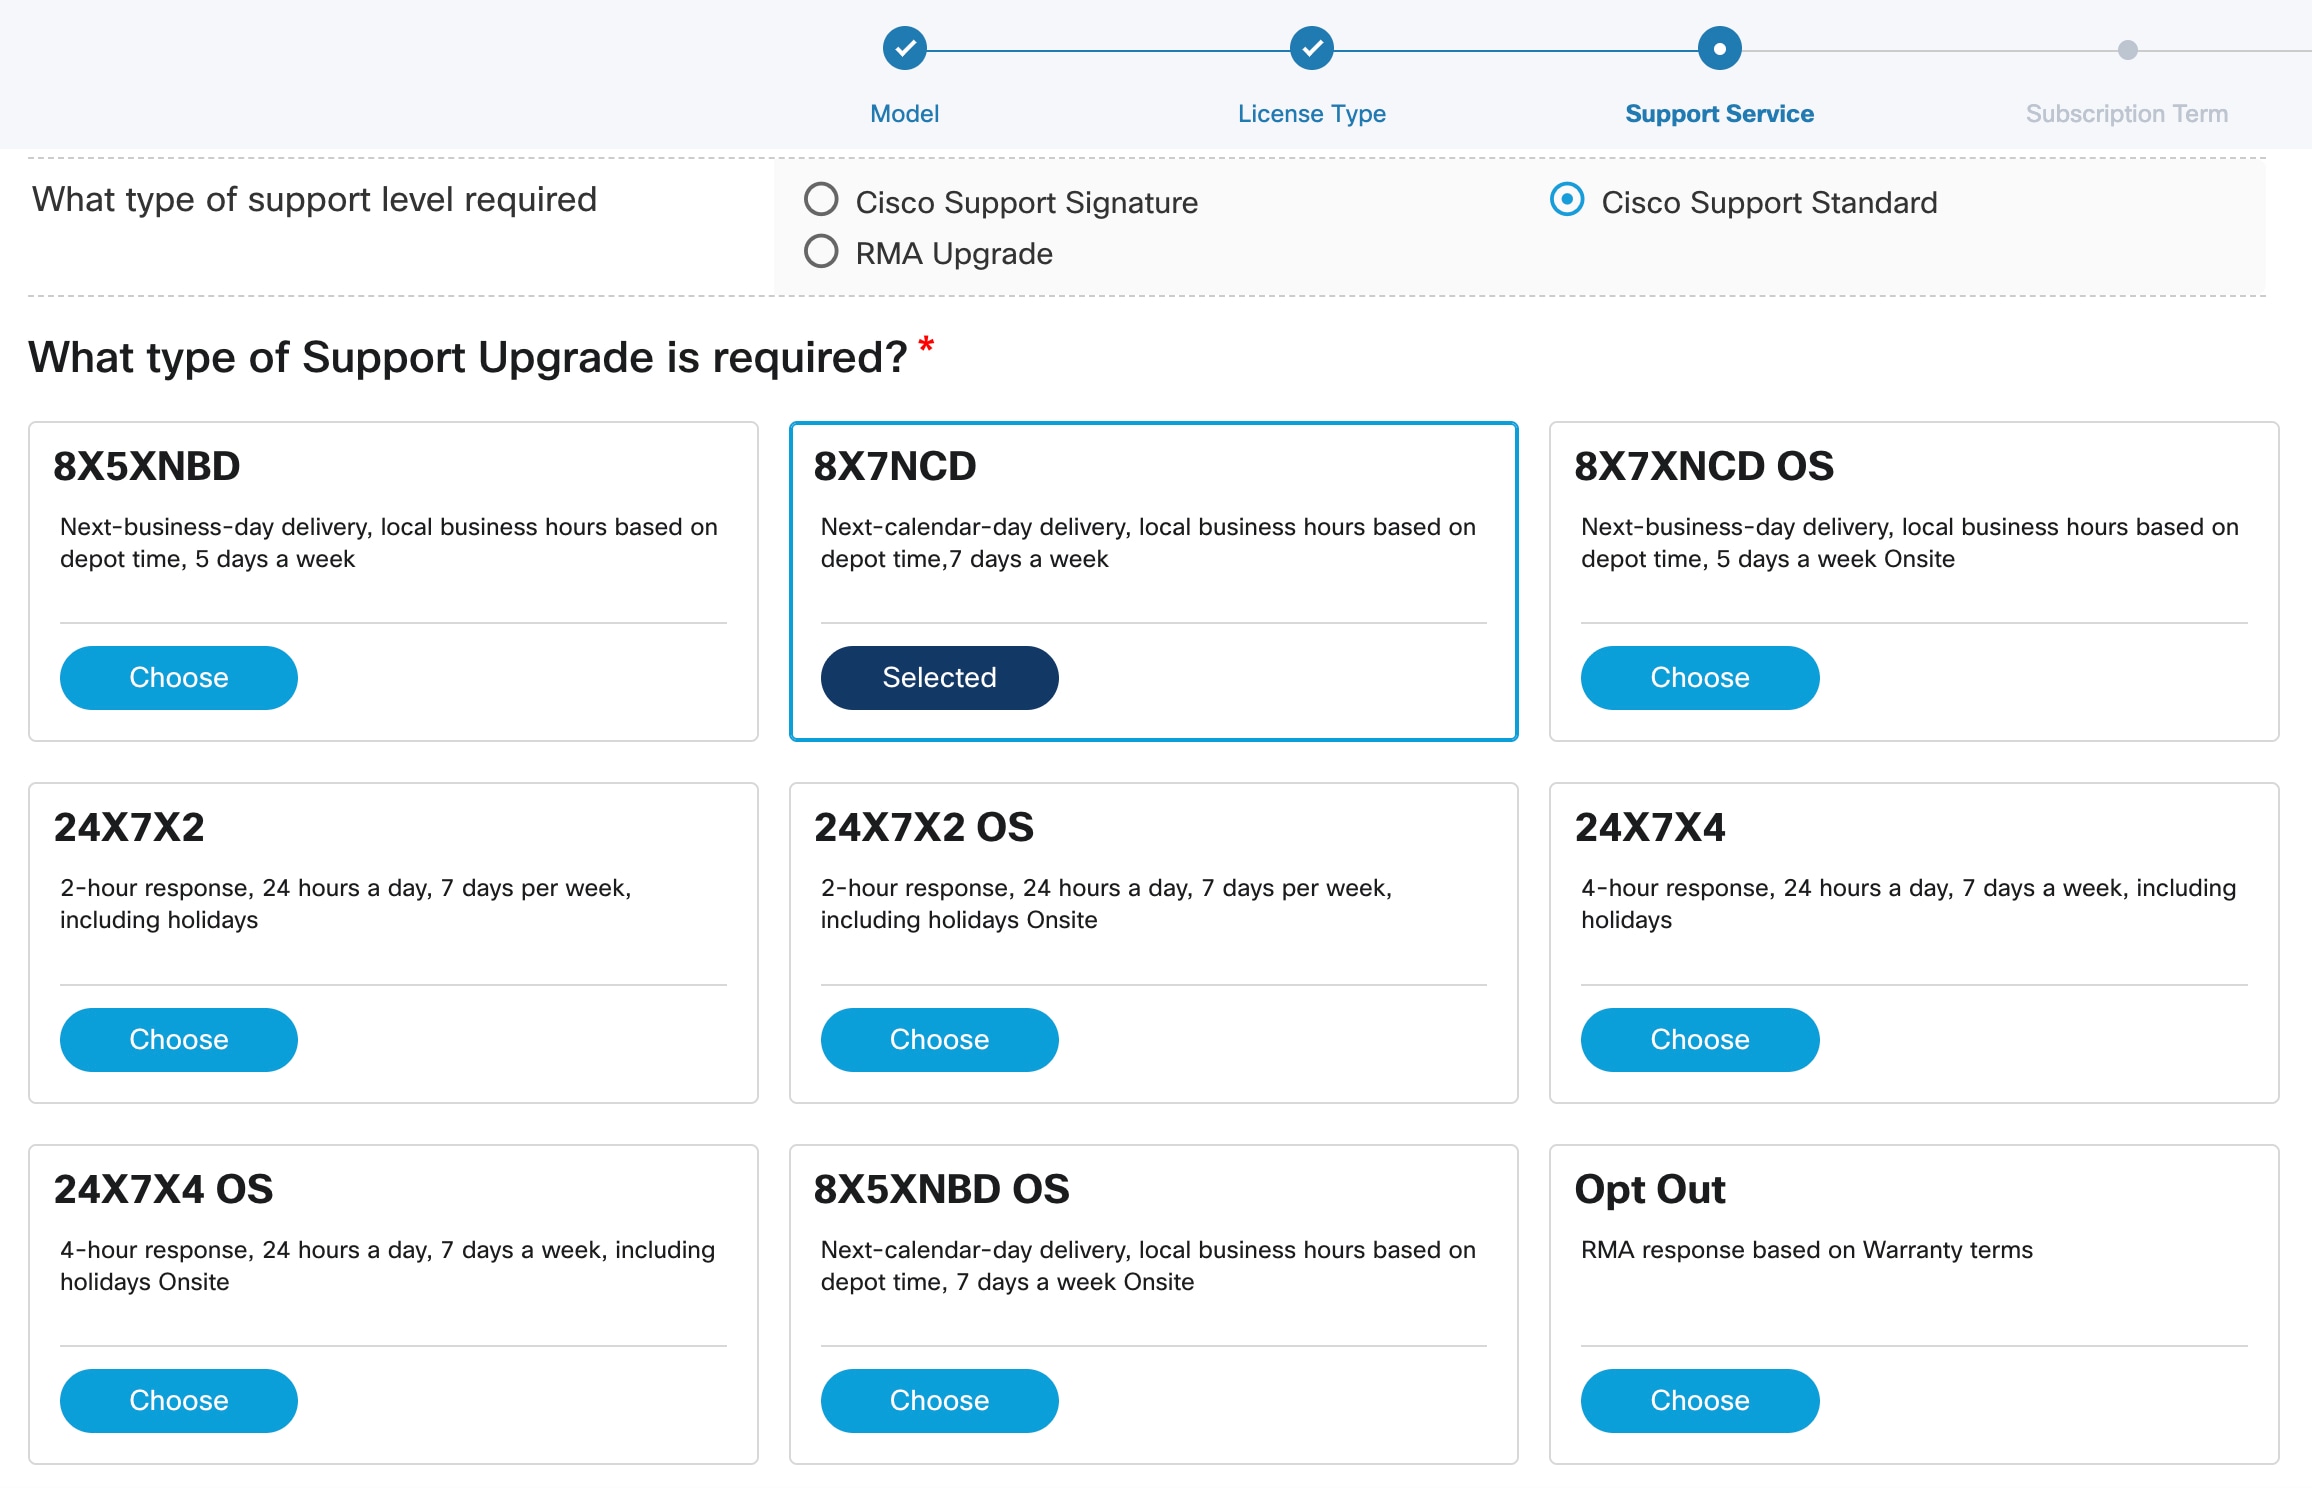
Task: Select the RMA Upgrade radio button
Action: [x=821, y=251]
